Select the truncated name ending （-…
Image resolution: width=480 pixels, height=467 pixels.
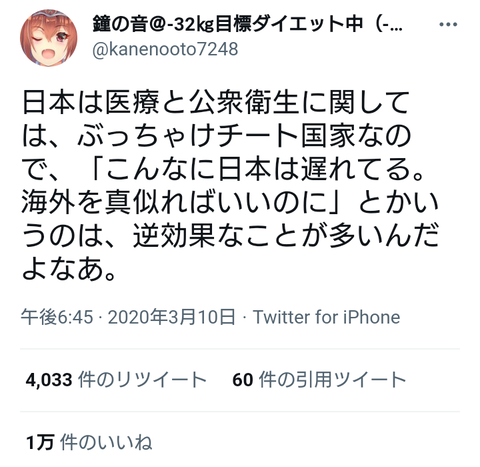(386, 24)
